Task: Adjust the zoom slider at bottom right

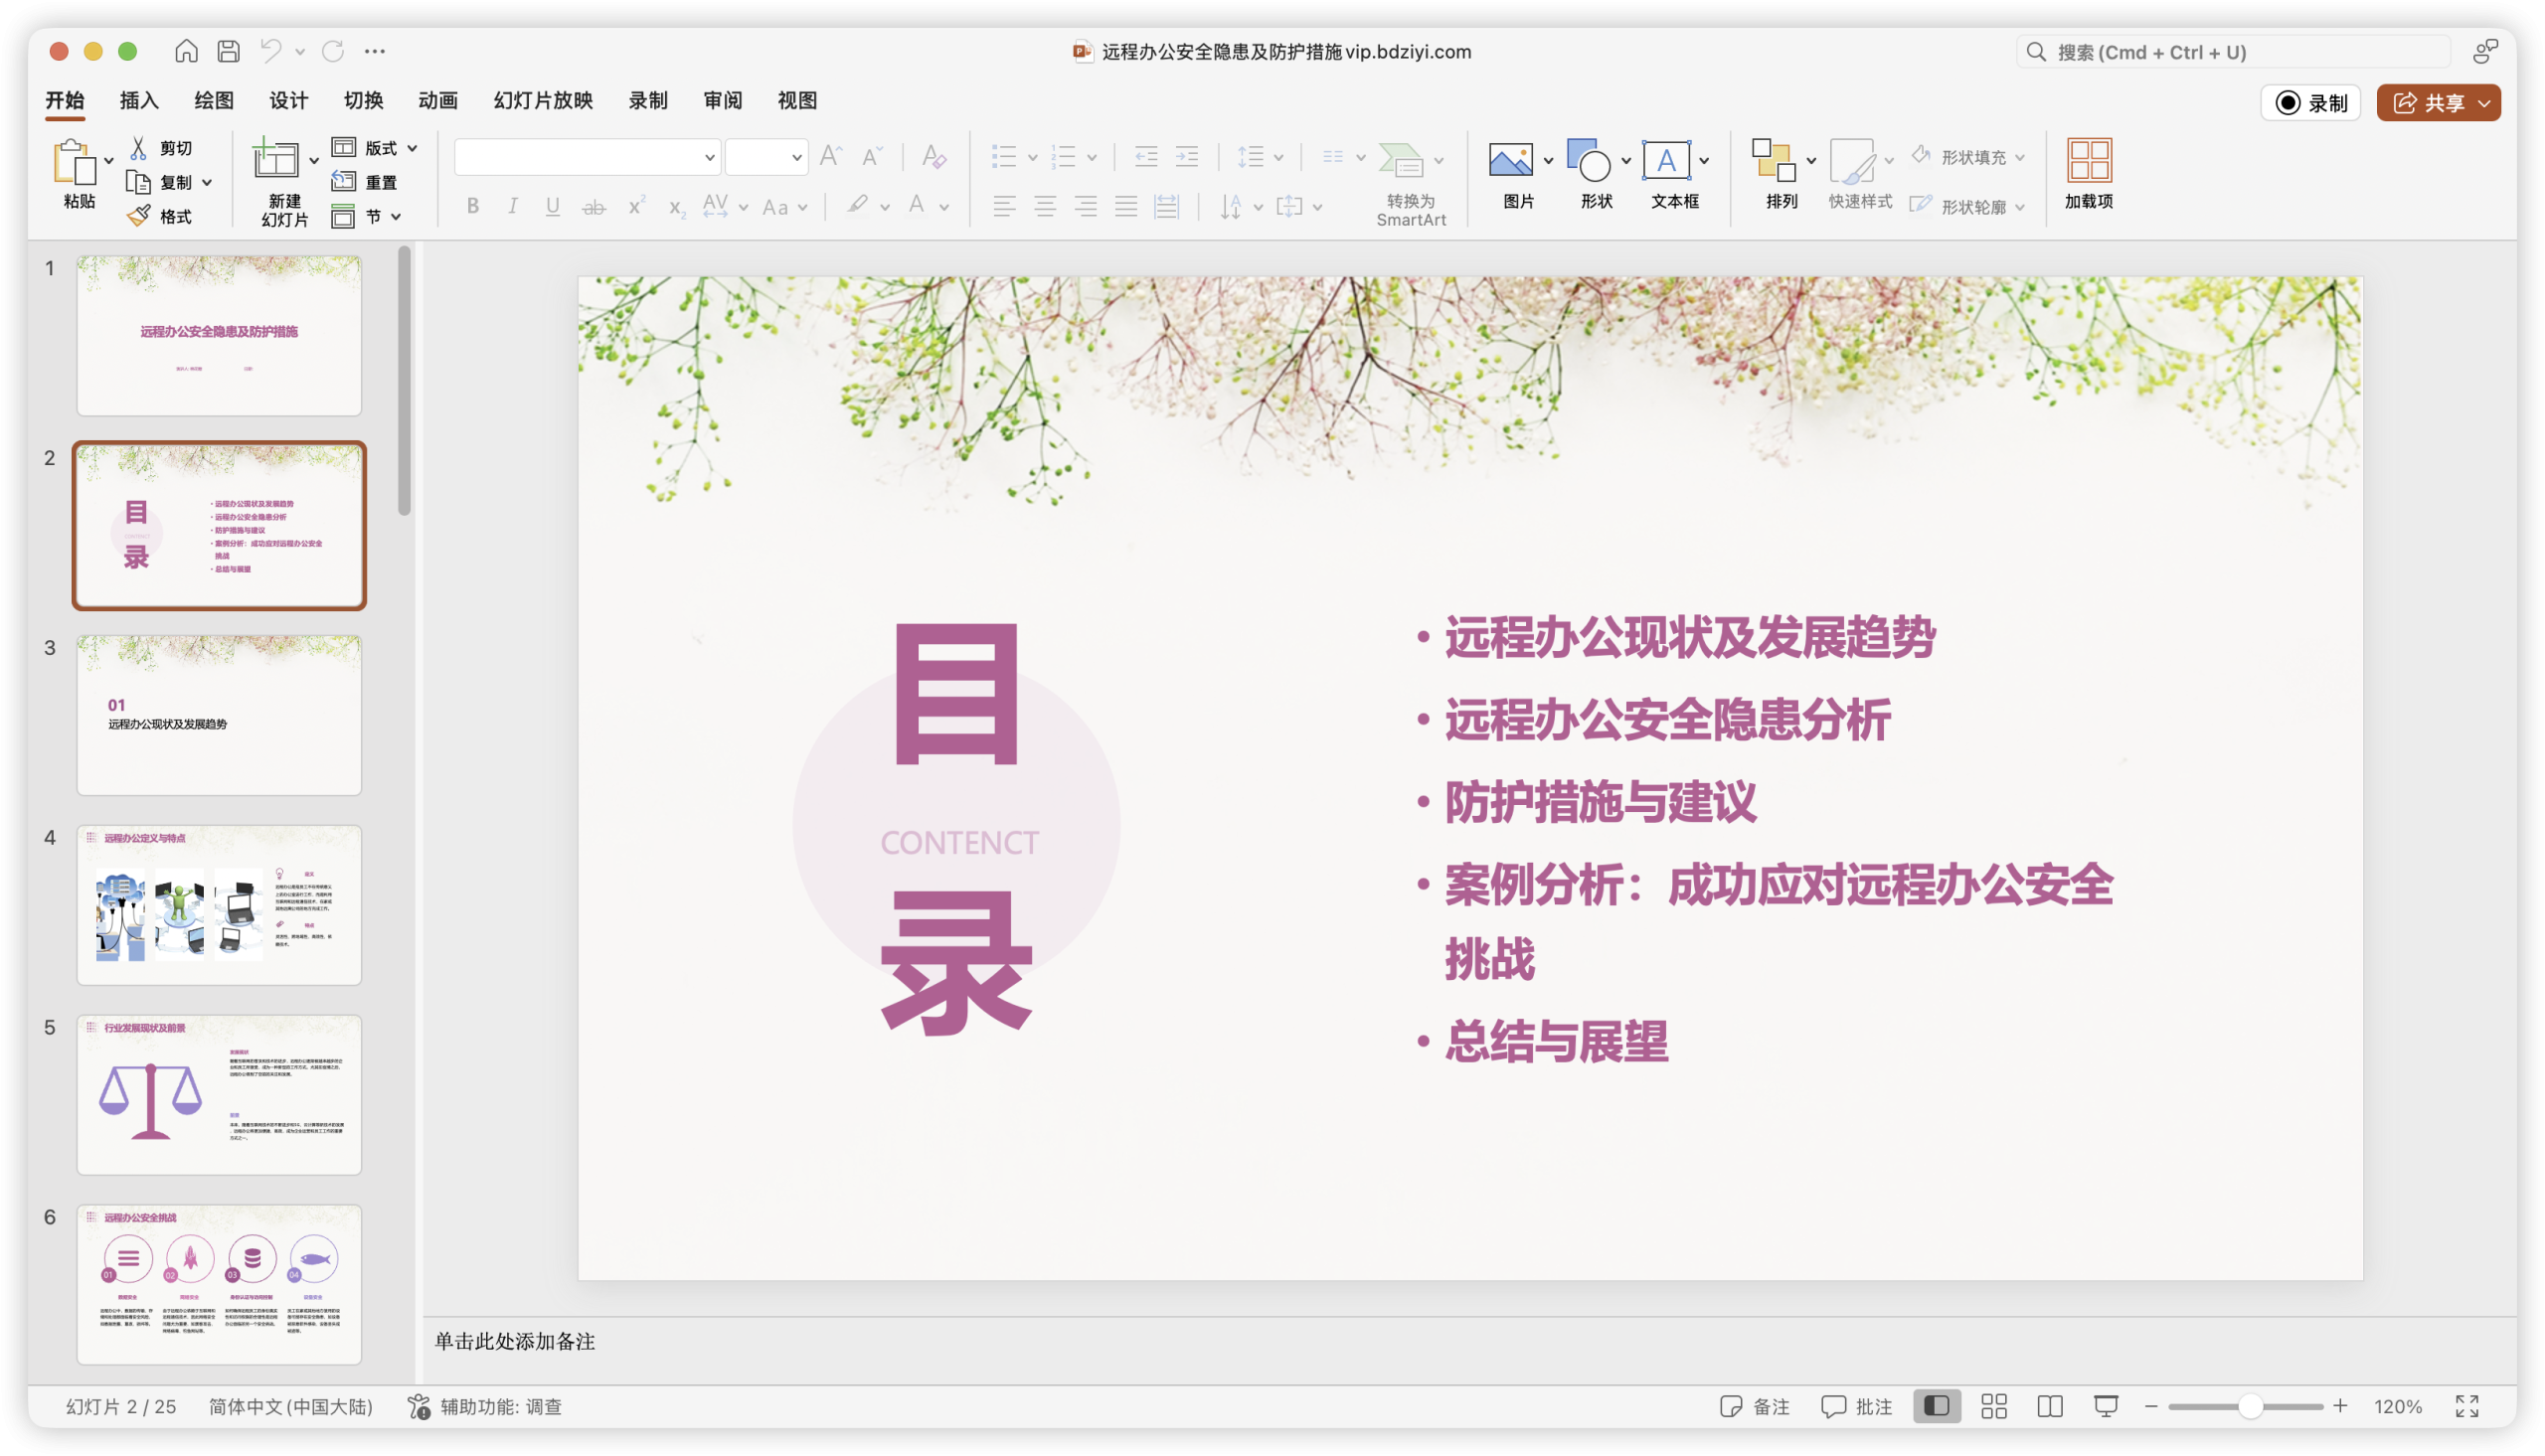Action: [2251, 1405]
